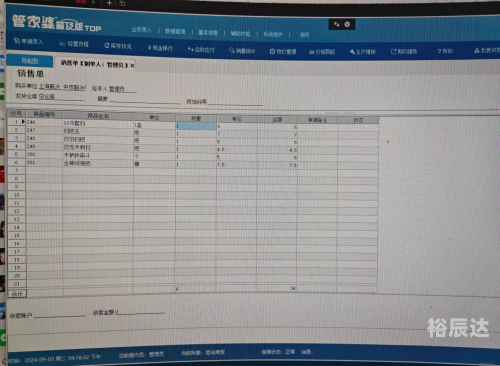Click the 状态 column header
The image size is (500, 366).
[358, 120]
